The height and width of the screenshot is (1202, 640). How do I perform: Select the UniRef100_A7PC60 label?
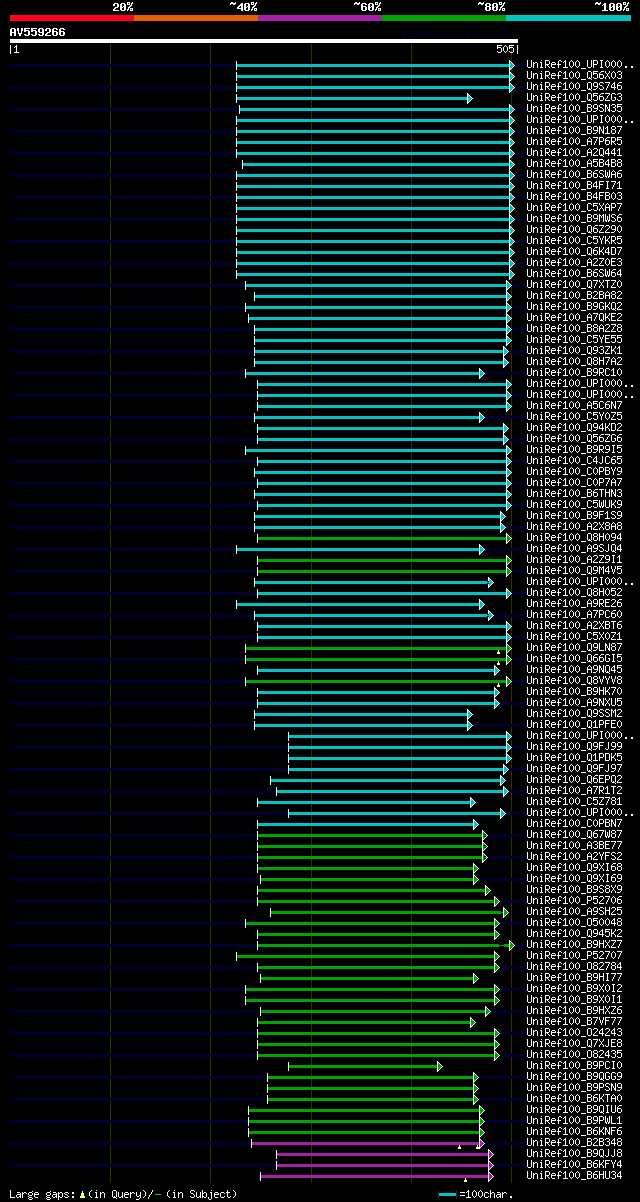pos(574,614)
